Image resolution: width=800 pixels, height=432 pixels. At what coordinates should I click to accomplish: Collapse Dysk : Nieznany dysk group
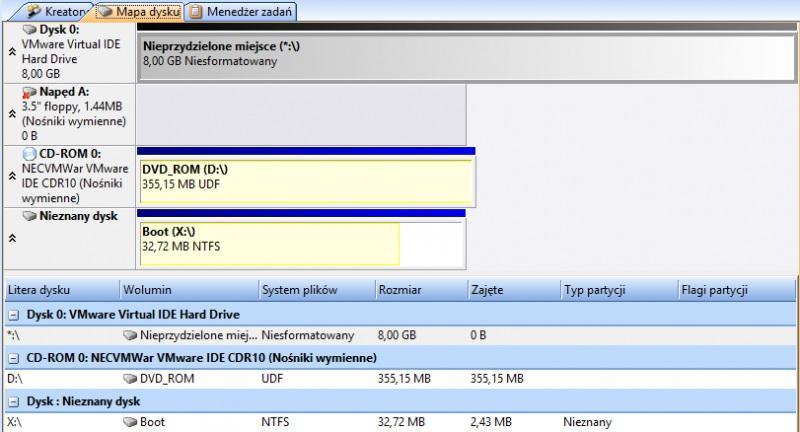14,402
